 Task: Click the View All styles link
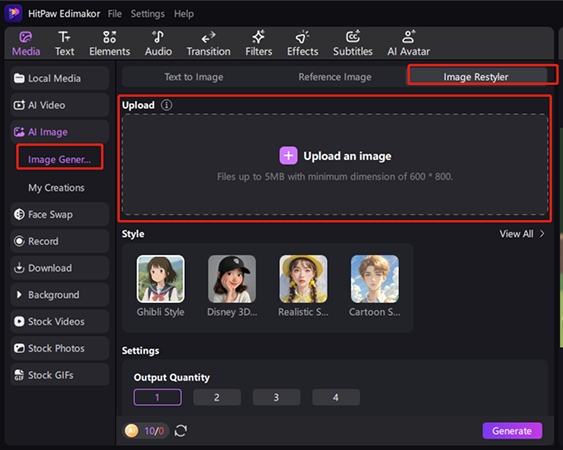(x=516, y=234)
